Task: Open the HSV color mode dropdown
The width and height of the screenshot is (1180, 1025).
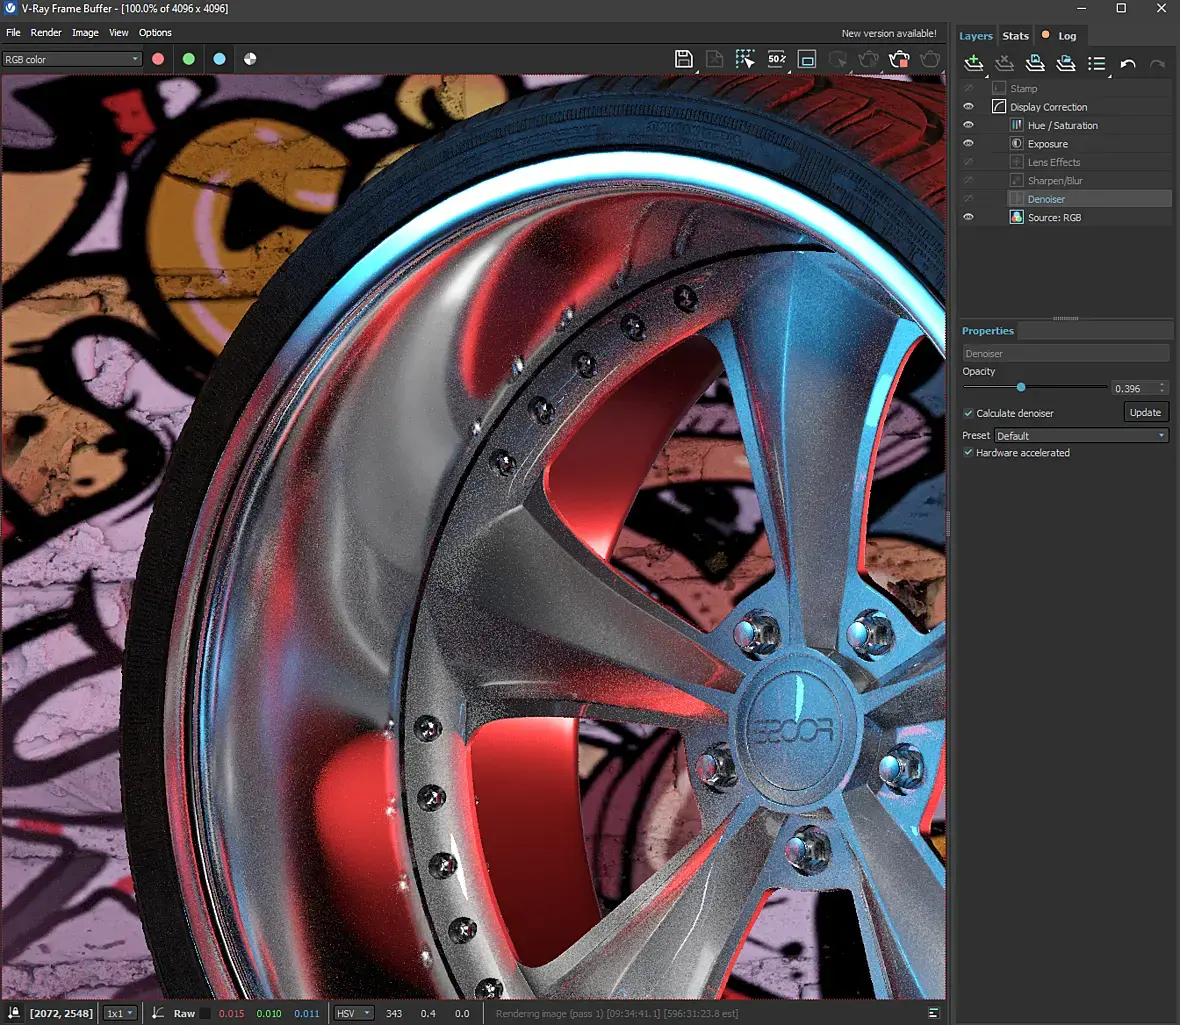Action: pyautogui.click(x=354, y=1013)
